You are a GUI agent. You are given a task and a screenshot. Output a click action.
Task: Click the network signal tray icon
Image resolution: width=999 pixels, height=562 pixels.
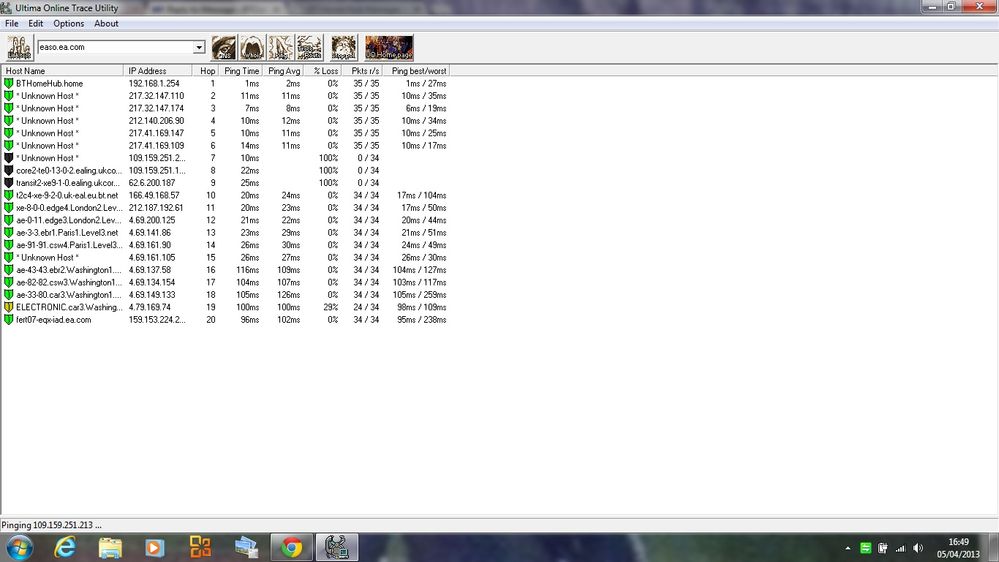pyautogui.click(x=900, y=548)
